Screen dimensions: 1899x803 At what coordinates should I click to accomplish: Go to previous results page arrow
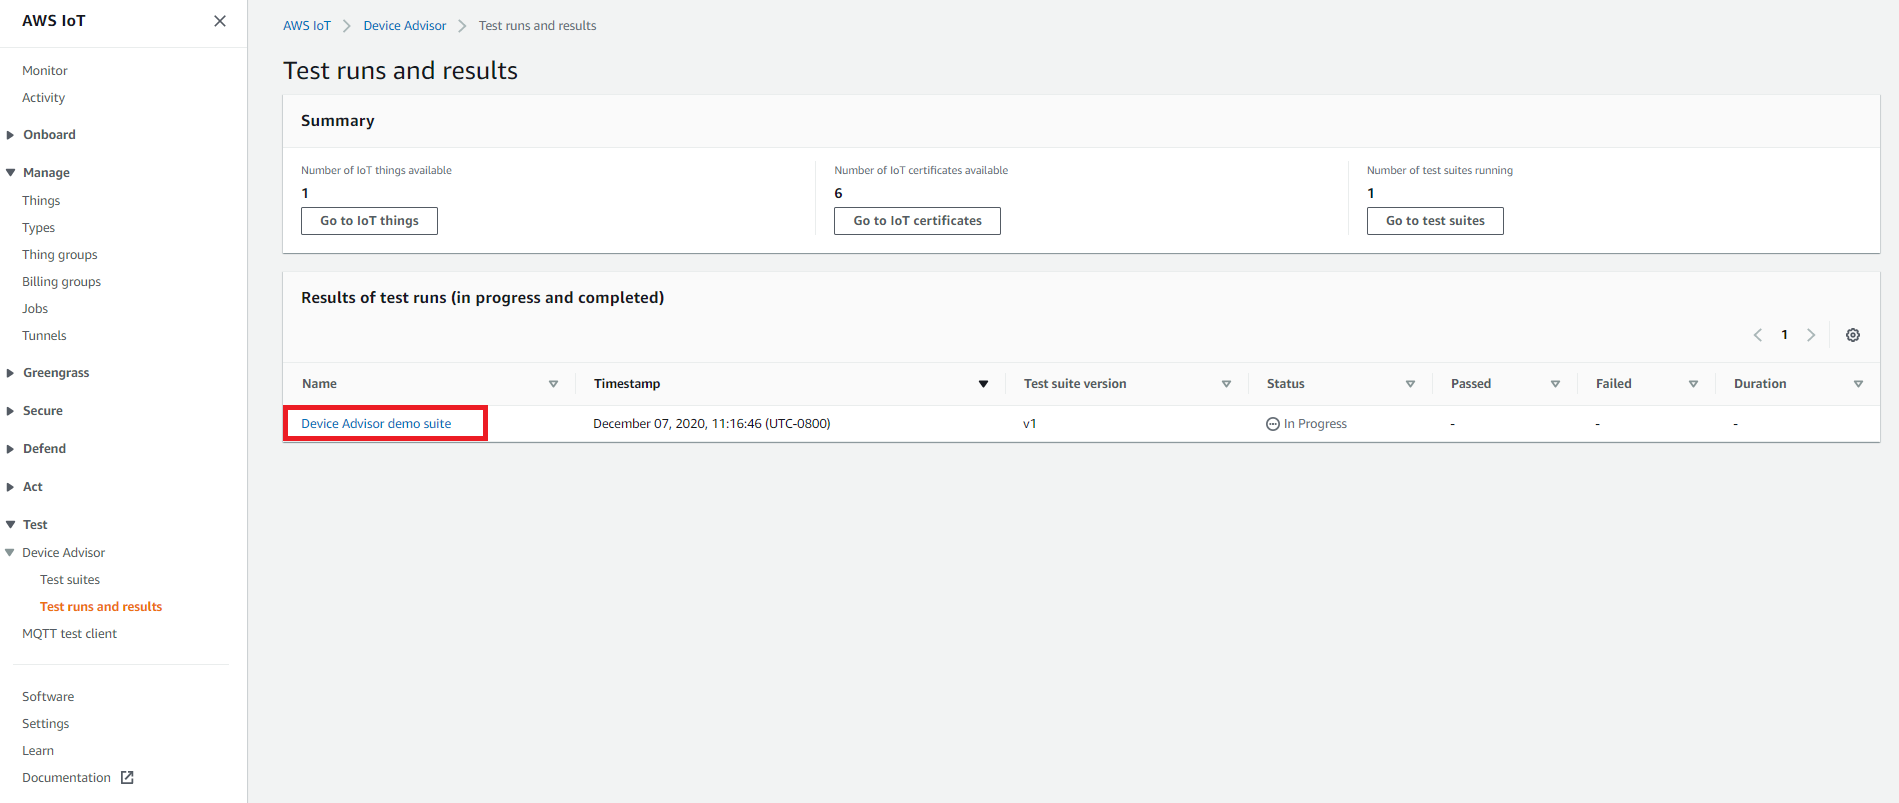[1757, 335]
